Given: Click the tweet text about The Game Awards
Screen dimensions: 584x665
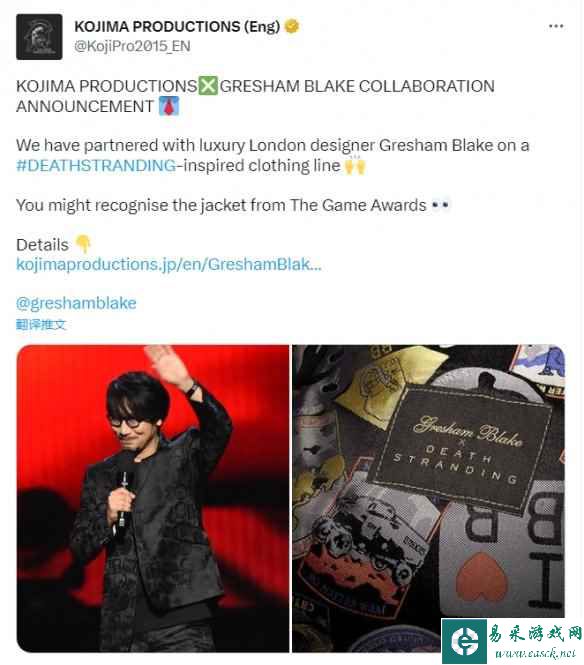Looking at the screenshot, I should click(221, 205).
